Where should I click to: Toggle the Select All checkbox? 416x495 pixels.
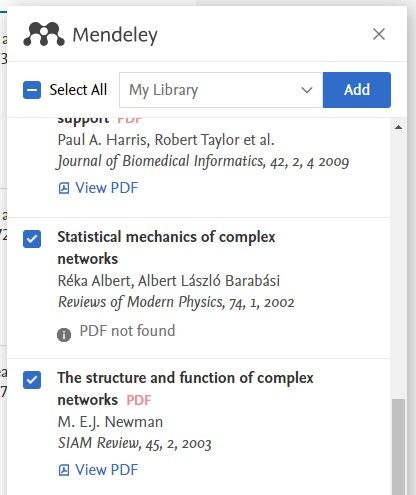click(32, 90)
